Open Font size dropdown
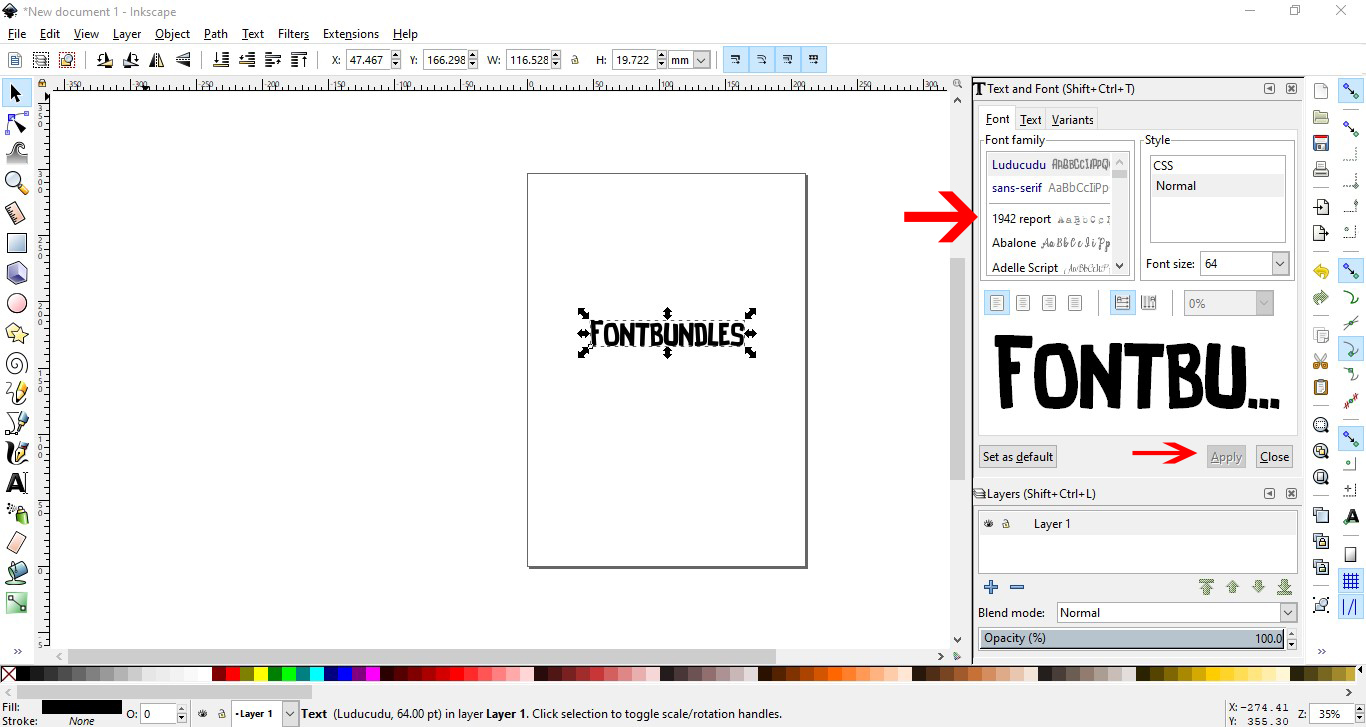 (x=1280, y=264)
